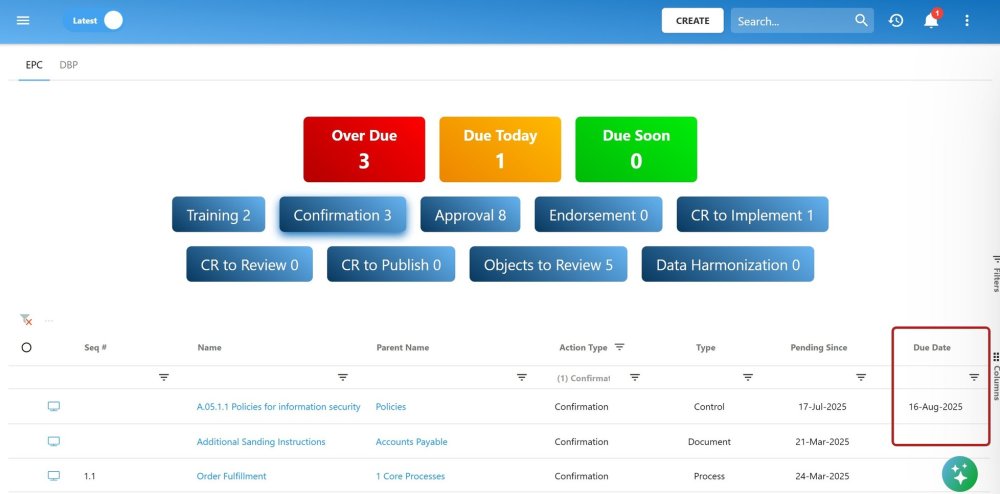This screenshot has height=494, width=1000.
Task: Click the 1.1 sequence number cell
Action: coord(90,476)
